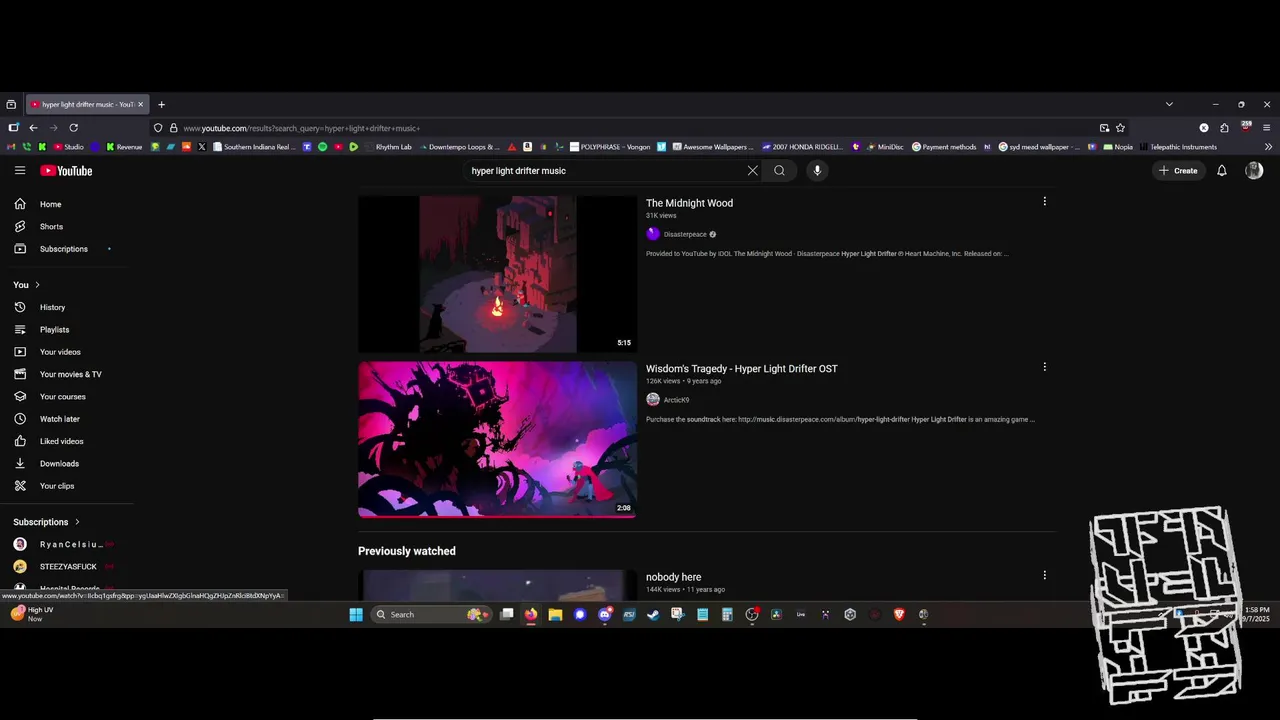Show more bookmarks overflow chevron
Viewport: 1280px width, 720px height.
[1268, 147]
